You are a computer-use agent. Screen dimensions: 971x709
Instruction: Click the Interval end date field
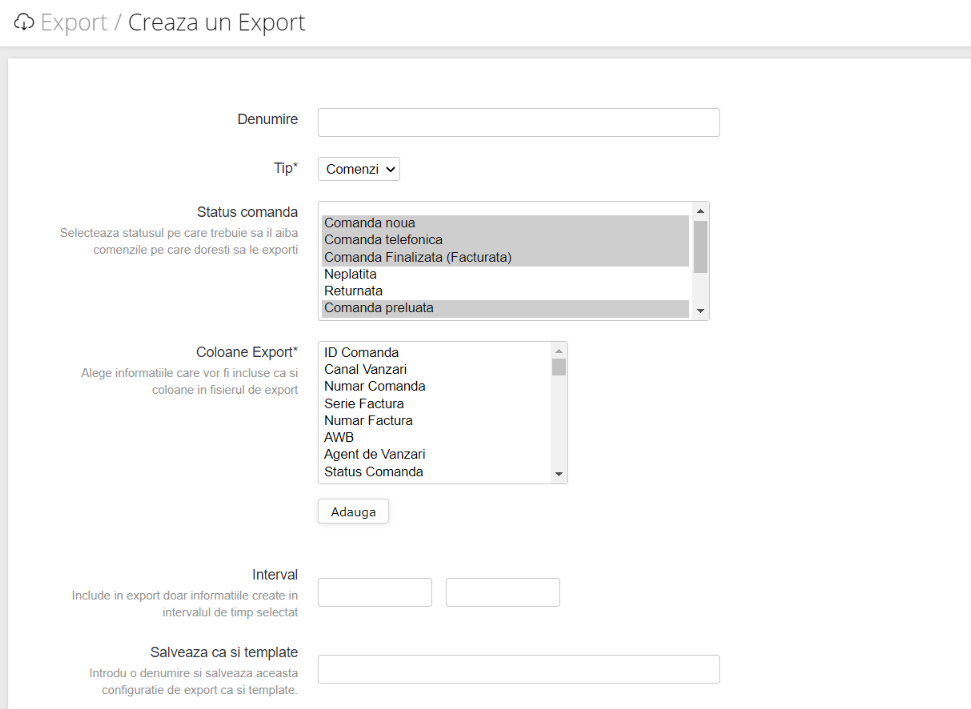(x=502, y=592)
